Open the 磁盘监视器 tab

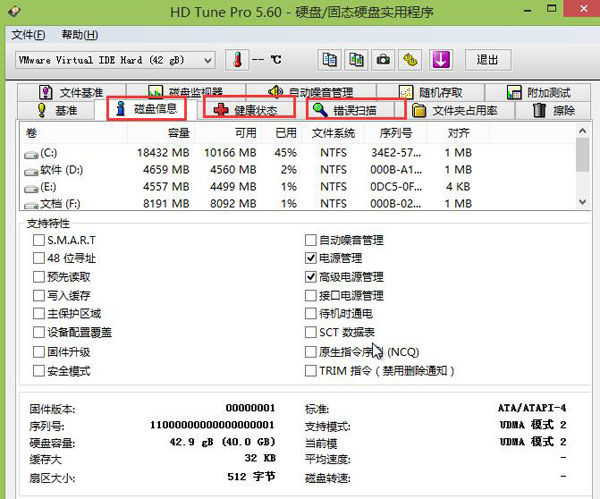click(x=186, y=92)
